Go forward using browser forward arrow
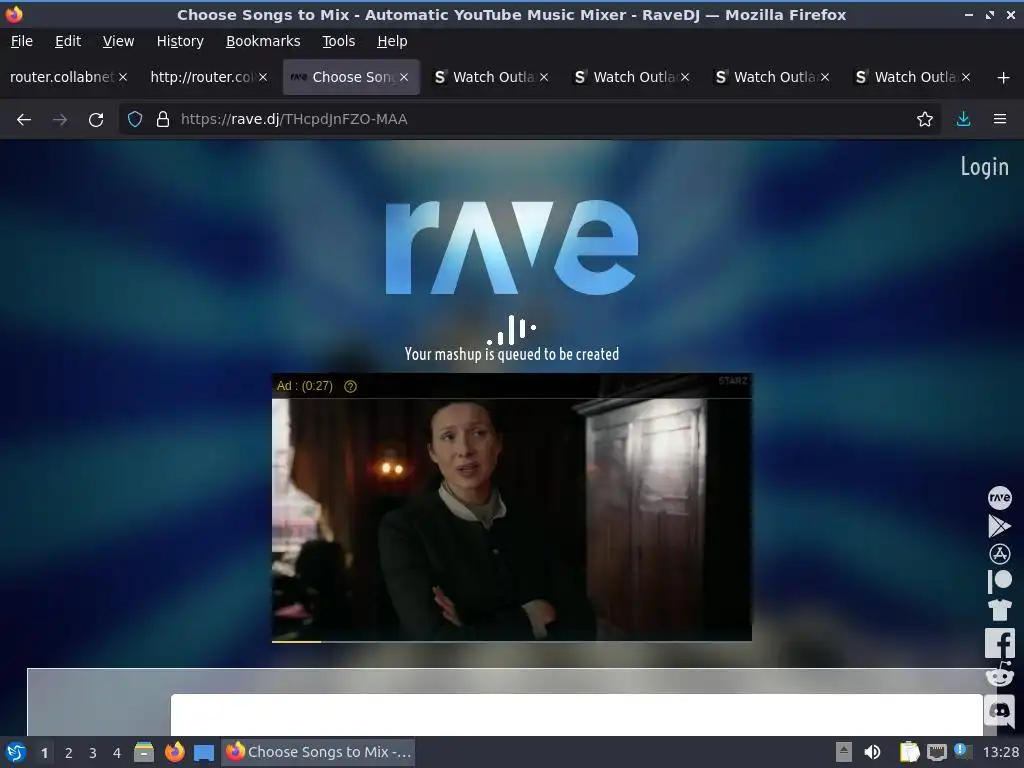This screenshot has width=1024, height=768. (59, 120)
